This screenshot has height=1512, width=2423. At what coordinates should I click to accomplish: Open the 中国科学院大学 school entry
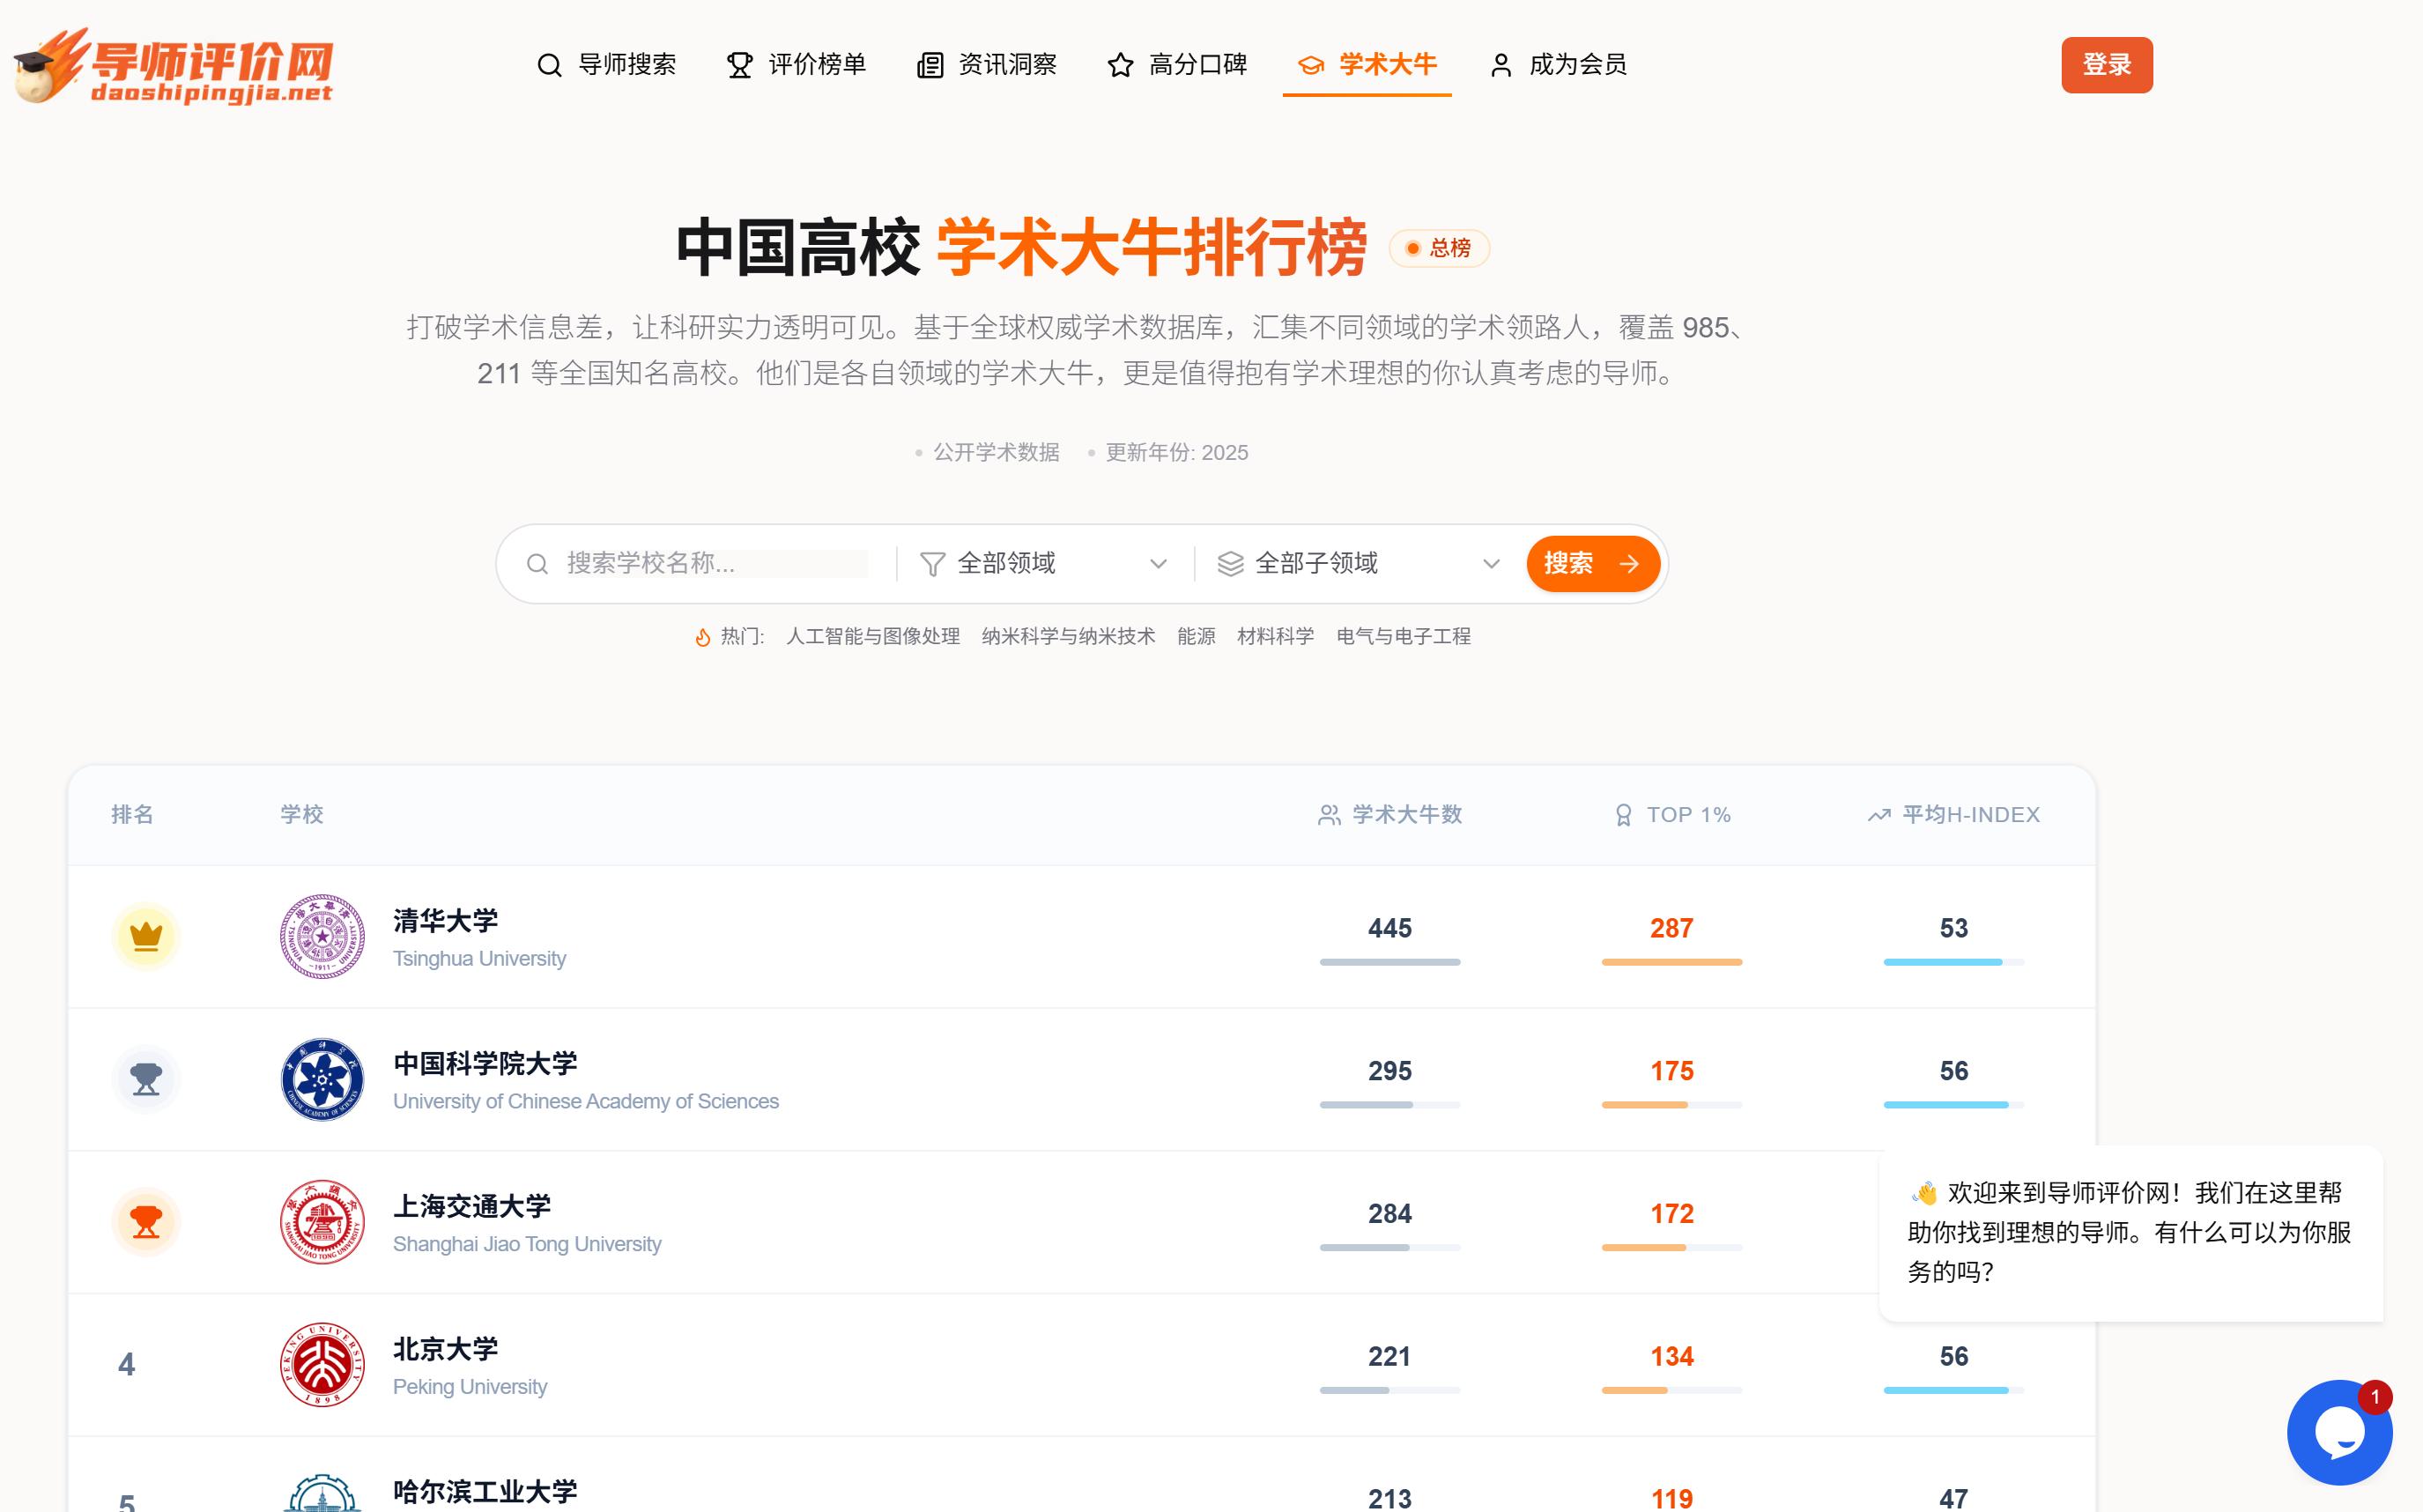click(x=1081, y=1080)
